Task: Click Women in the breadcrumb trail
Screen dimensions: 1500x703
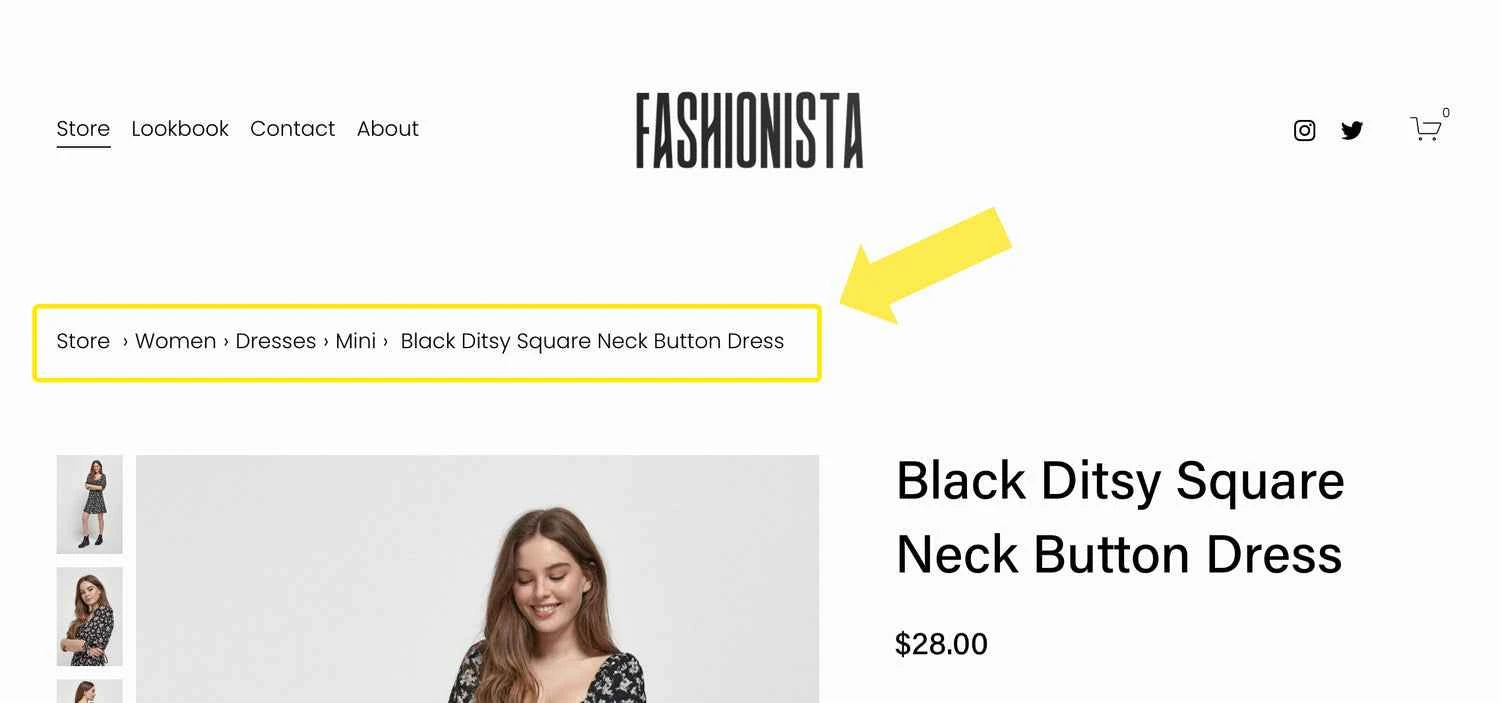Action: (175, 341)
